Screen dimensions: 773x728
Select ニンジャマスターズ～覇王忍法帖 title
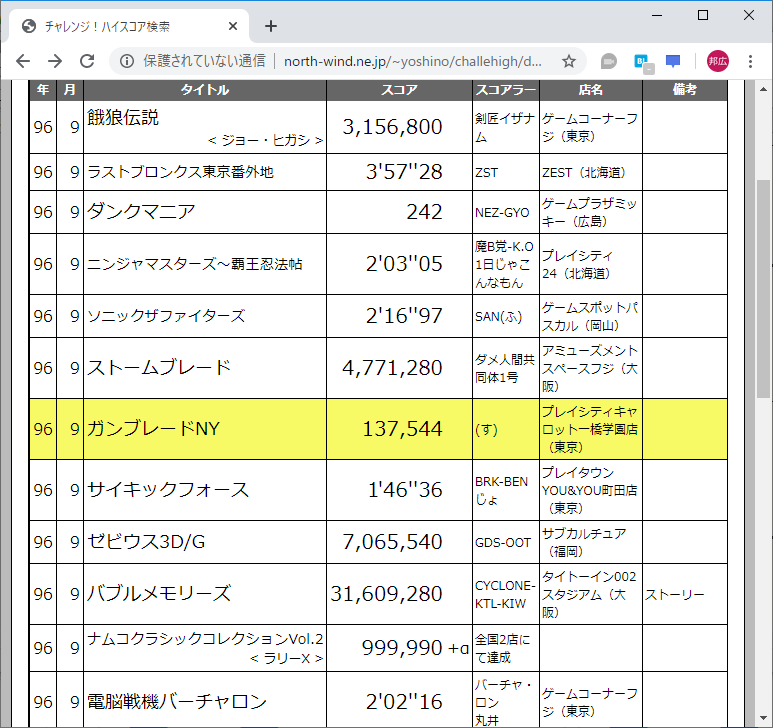195,264
